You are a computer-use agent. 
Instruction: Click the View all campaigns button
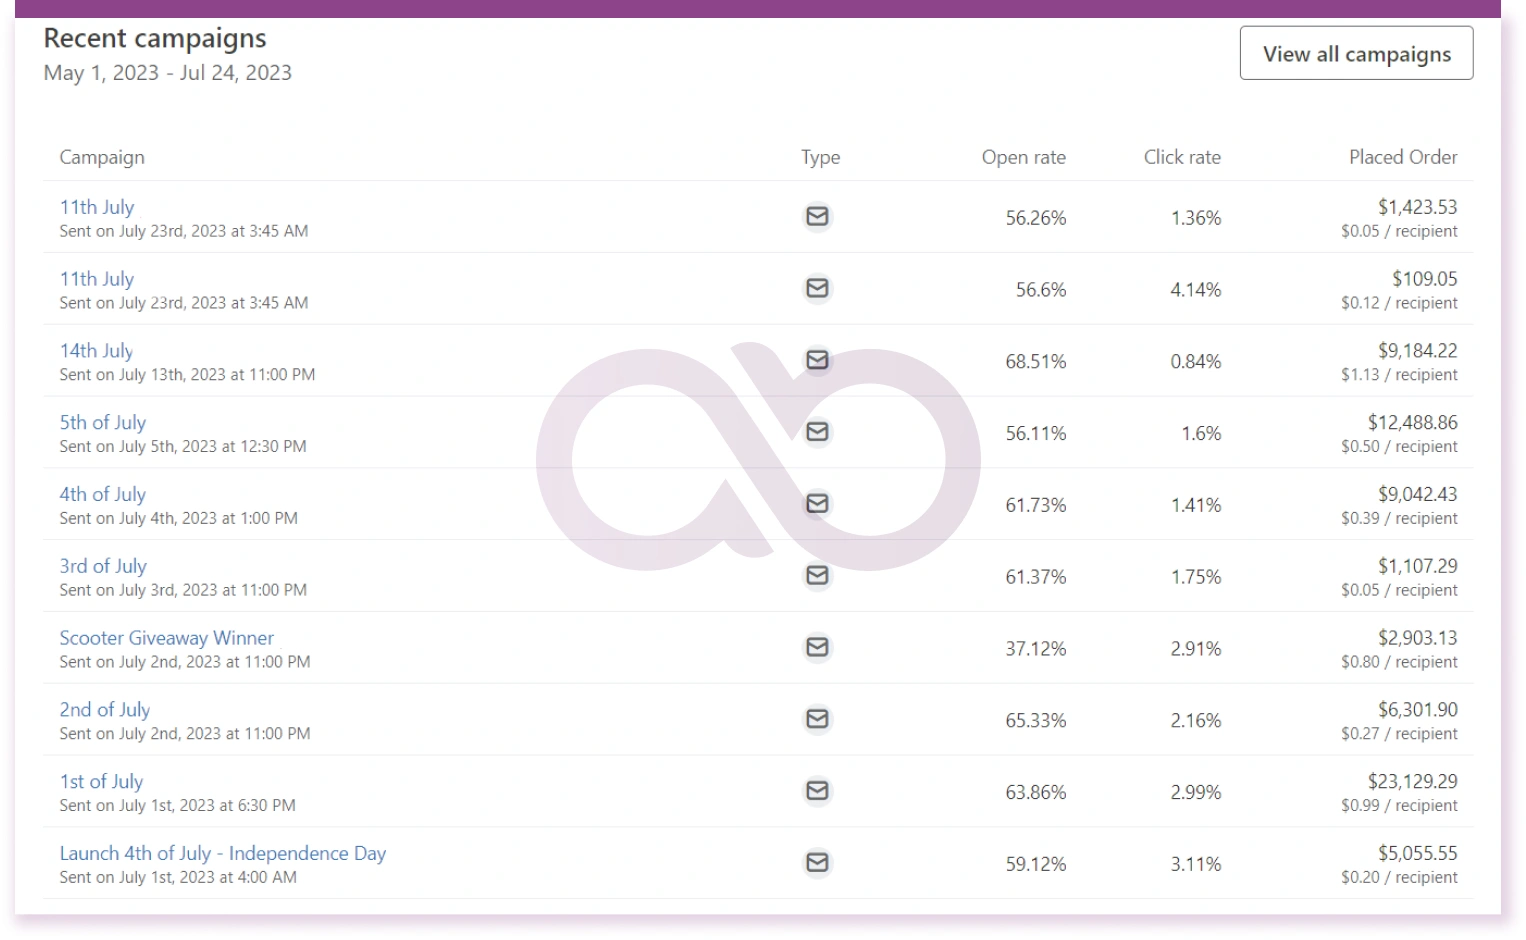pyautogui.click(x=1356, y=54)
